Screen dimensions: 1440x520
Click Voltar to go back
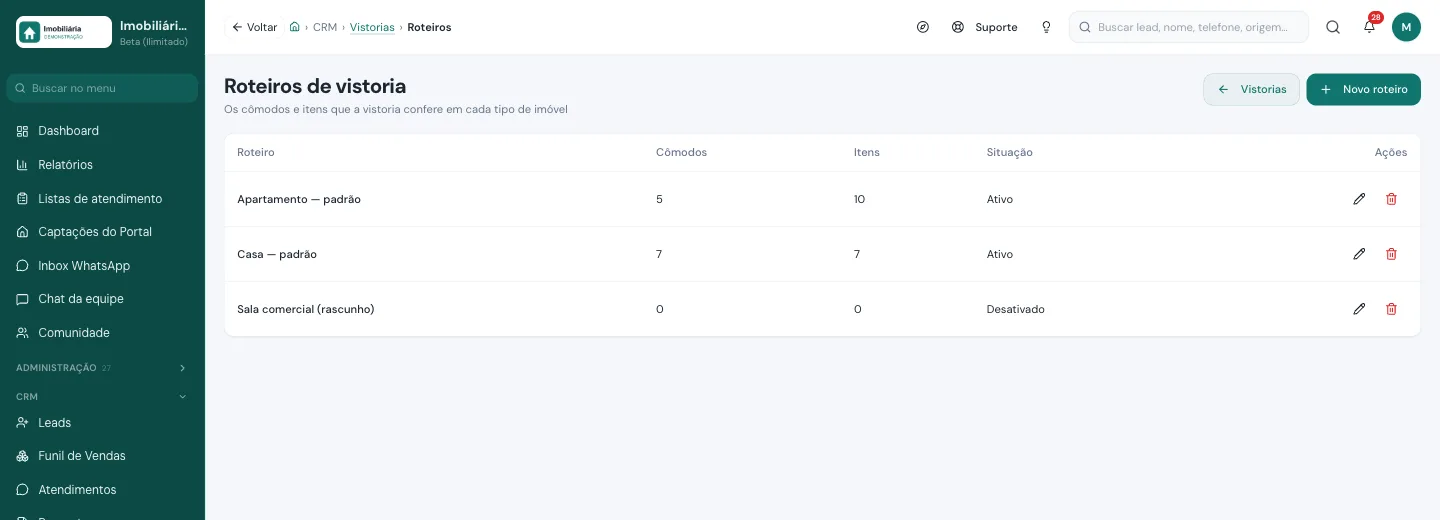tap(254, 27)
